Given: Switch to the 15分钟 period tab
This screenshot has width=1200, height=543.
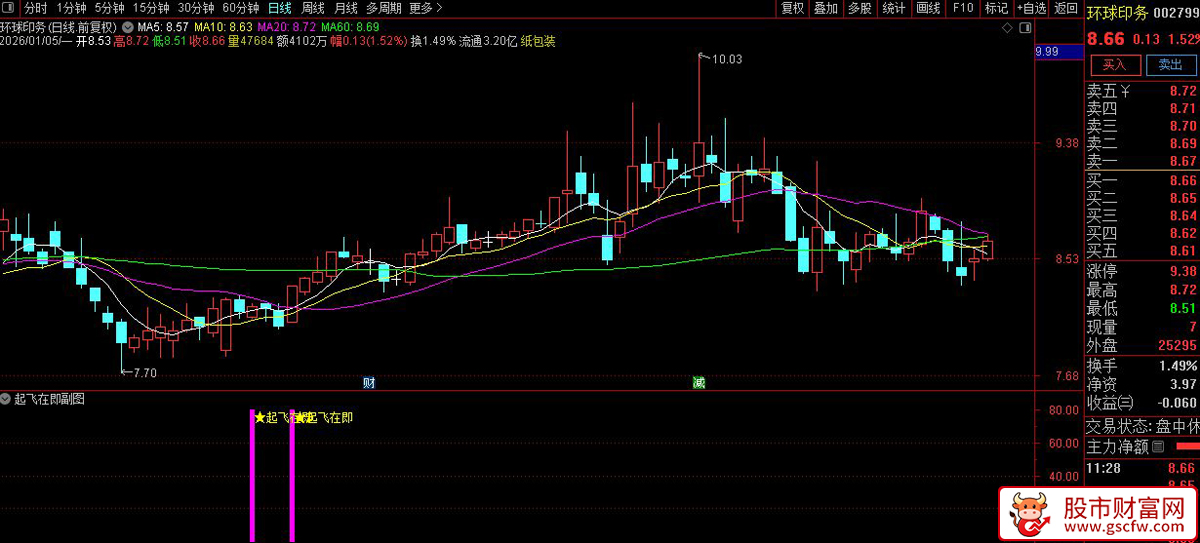Looking at the screenshot, I should (151, 8).
